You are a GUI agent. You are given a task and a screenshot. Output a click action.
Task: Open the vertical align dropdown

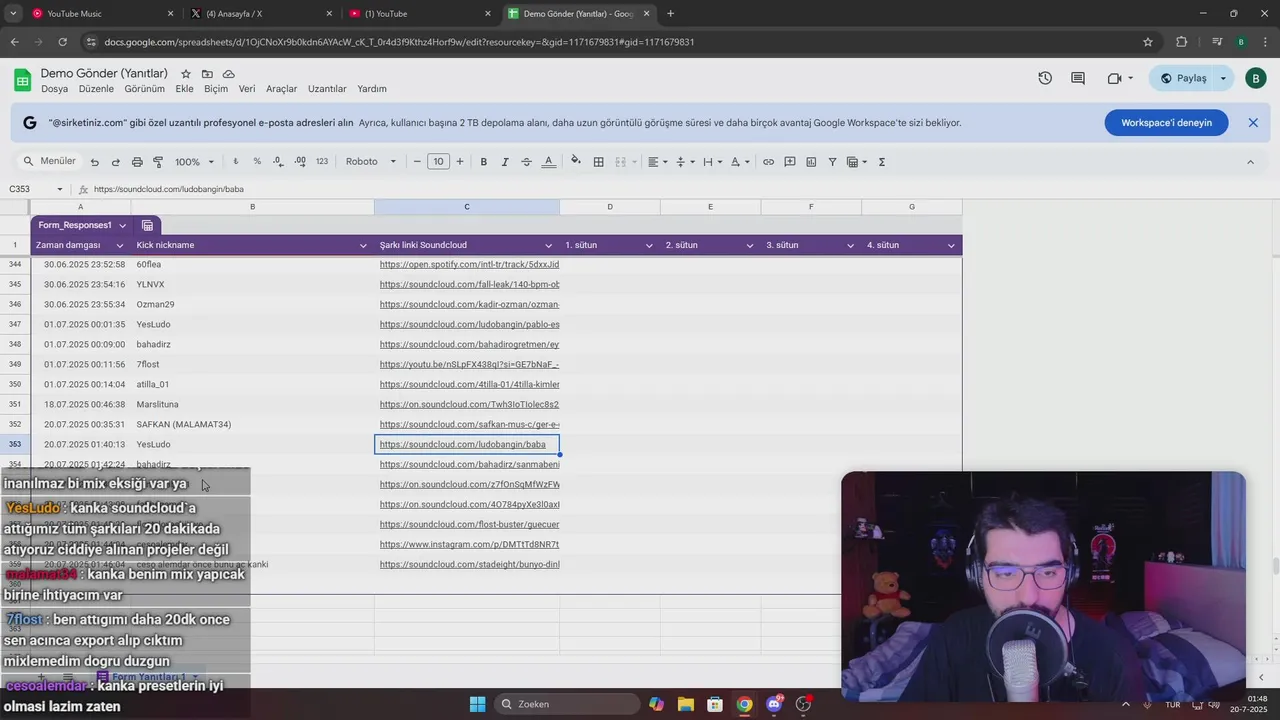coord(684,162)
